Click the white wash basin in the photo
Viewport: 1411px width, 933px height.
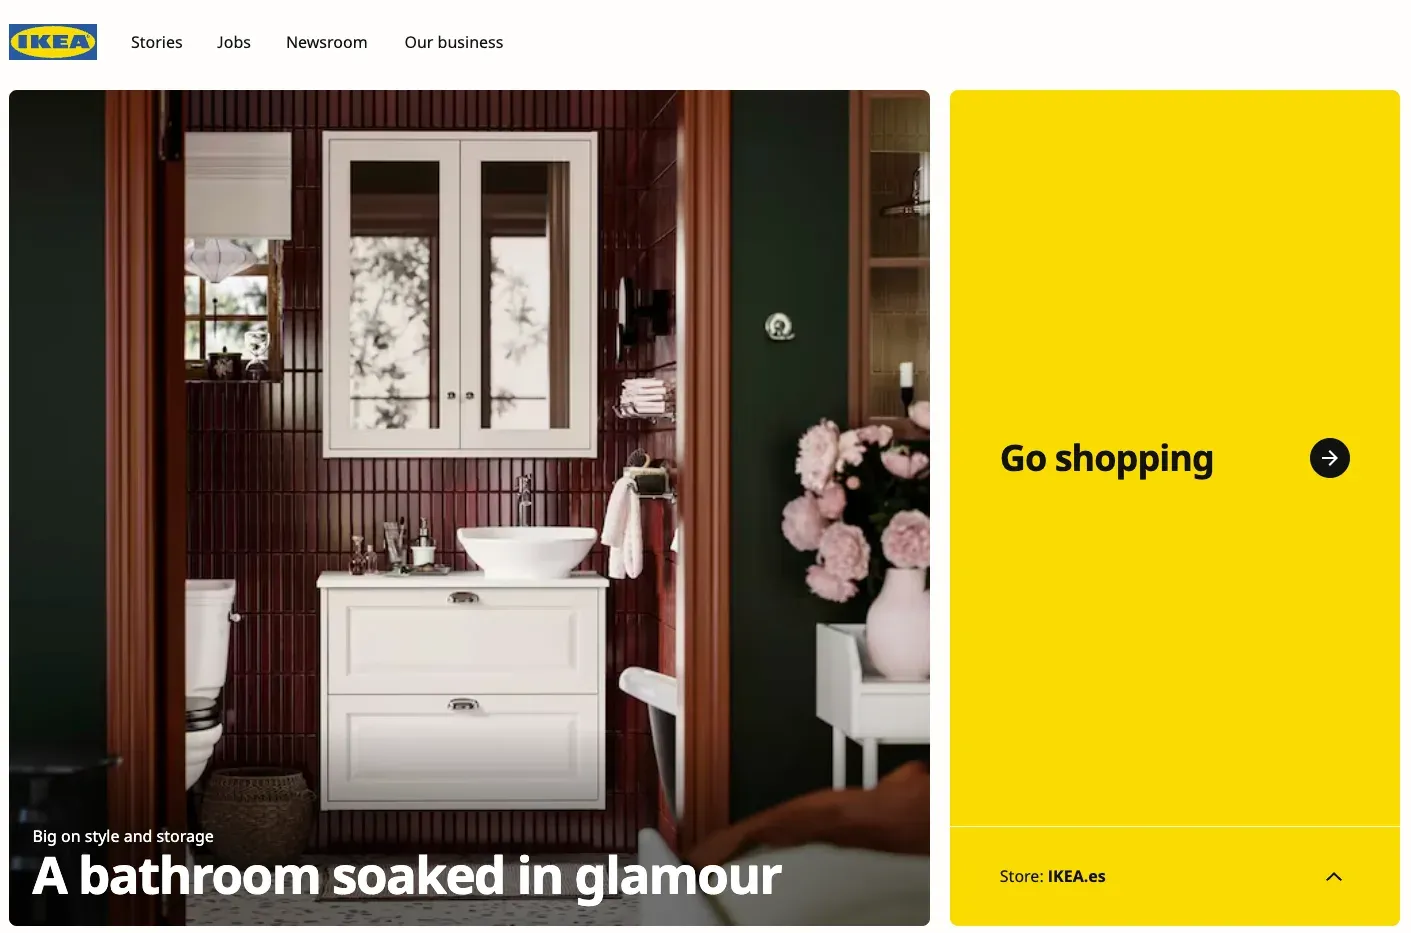coord(526,551)
